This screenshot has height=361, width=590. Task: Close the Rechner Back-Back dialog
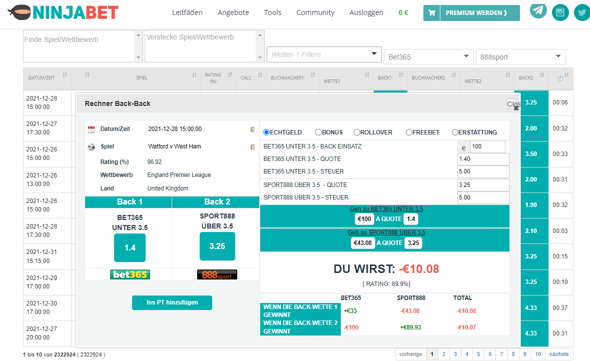pos(513,104)
